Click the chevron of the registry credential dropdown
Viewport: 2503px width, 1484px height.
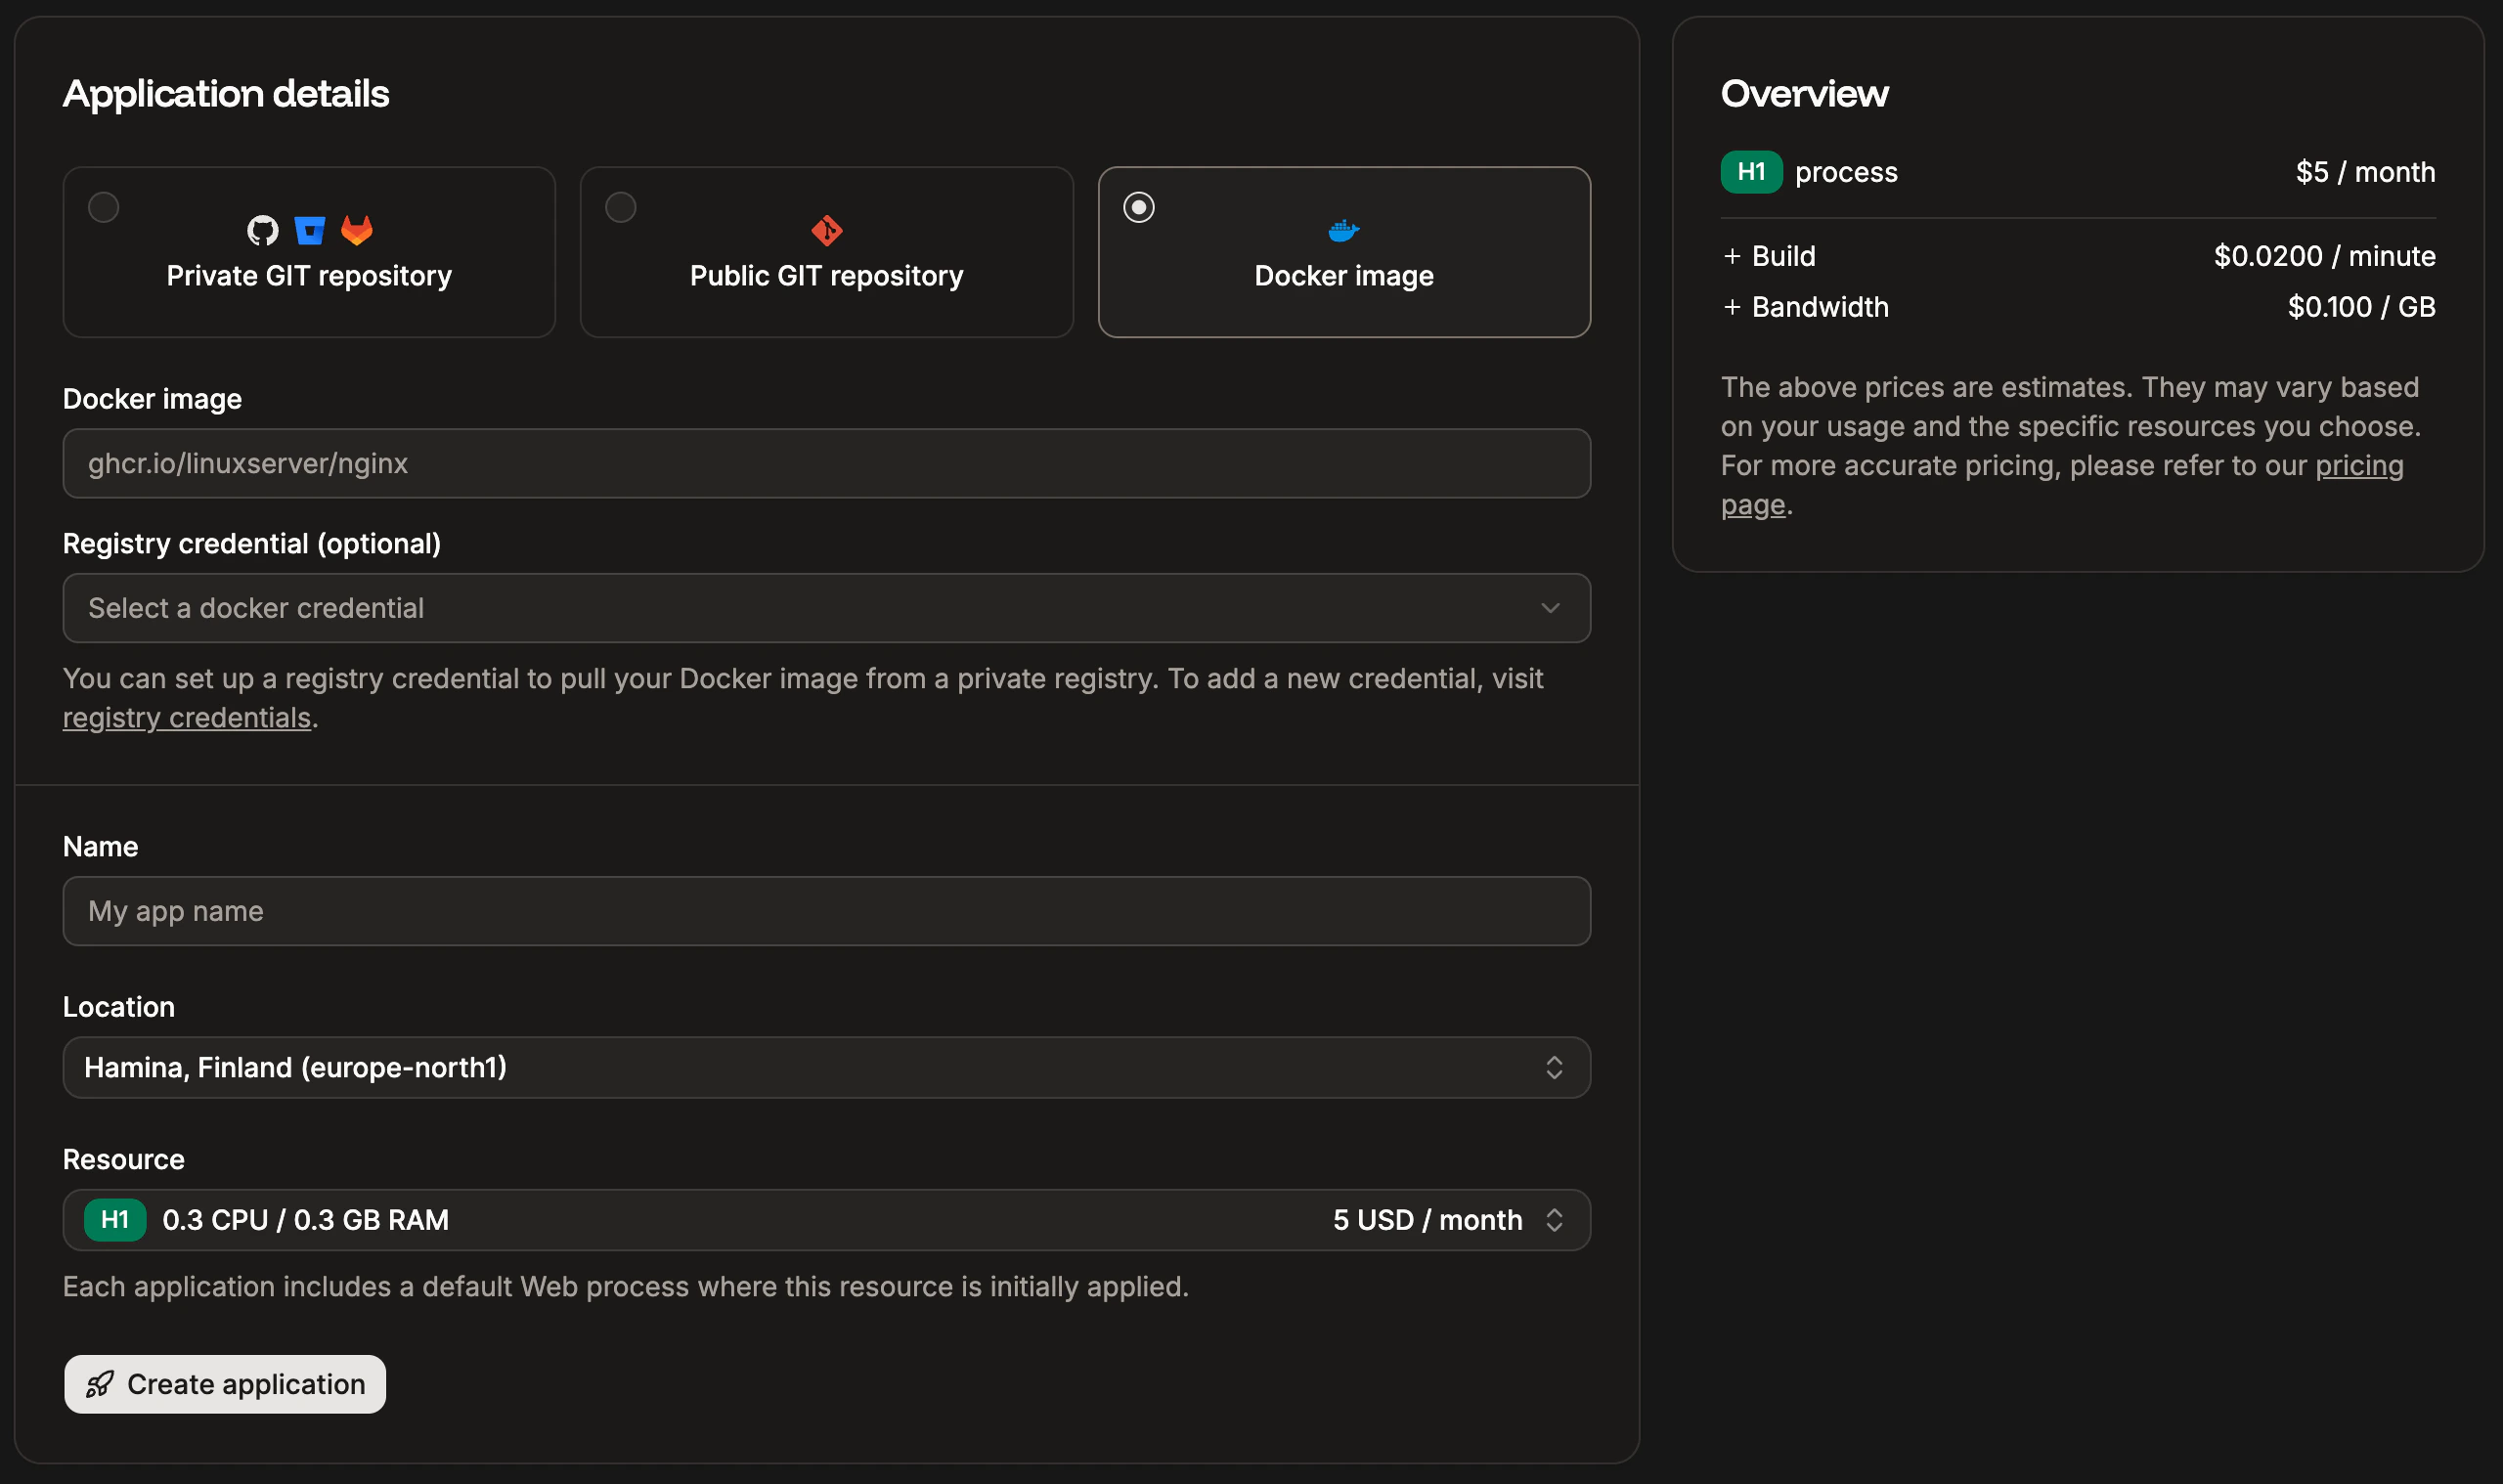1550,608
